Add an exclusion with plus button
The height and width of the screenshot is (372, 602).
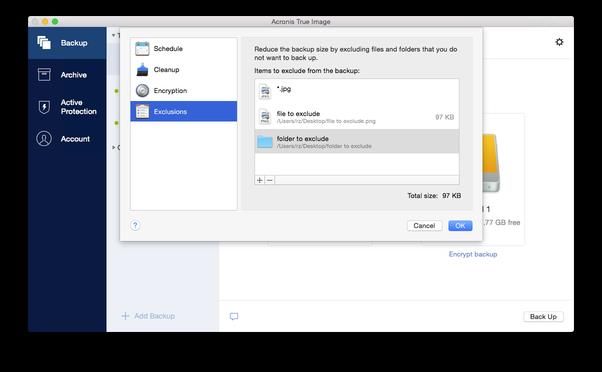click(x=260, y=180)
